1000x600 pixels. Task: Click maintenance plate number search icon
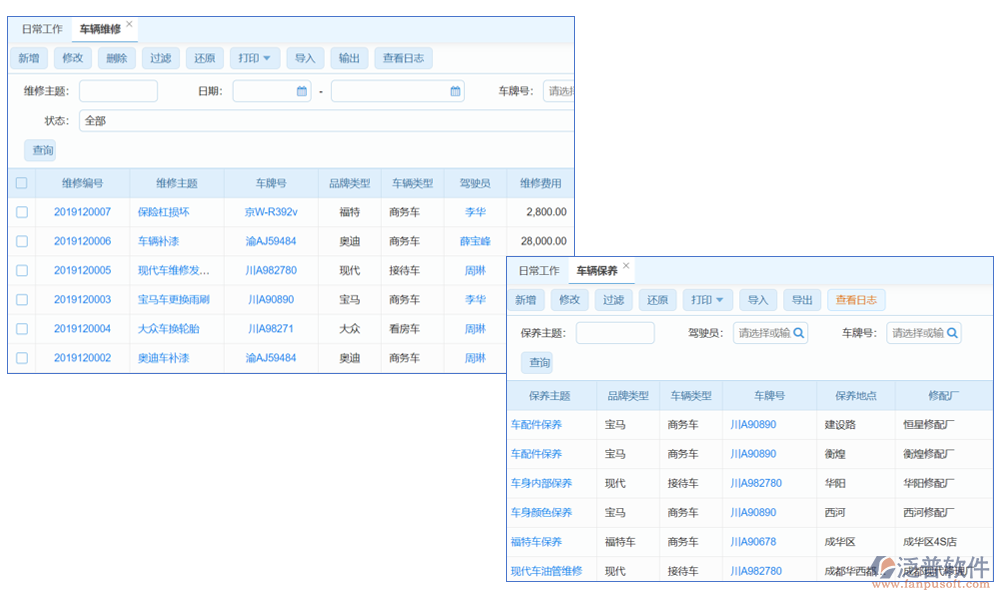point(952,333)
